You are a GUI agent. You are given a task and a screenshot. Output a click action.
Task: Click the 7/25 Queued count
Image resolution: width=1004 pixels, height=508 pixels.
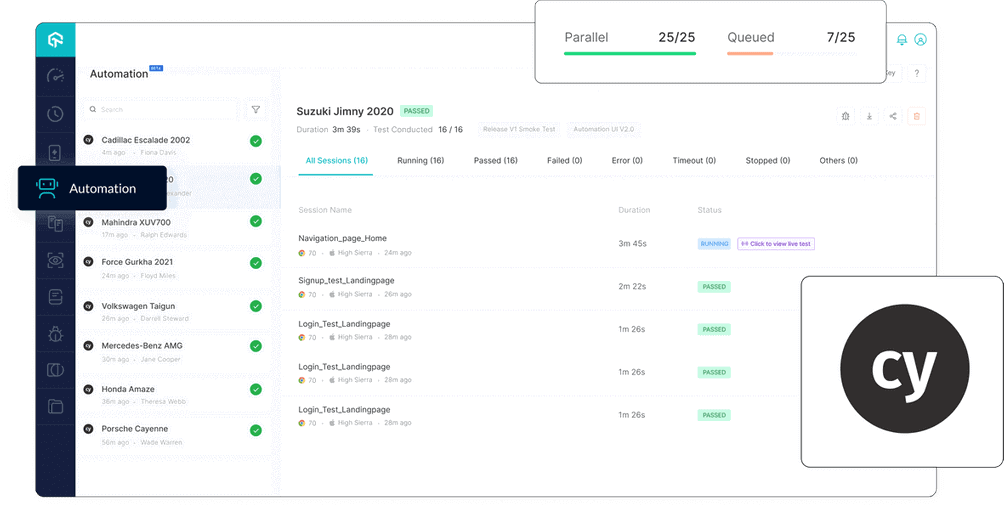pos(841,37)
